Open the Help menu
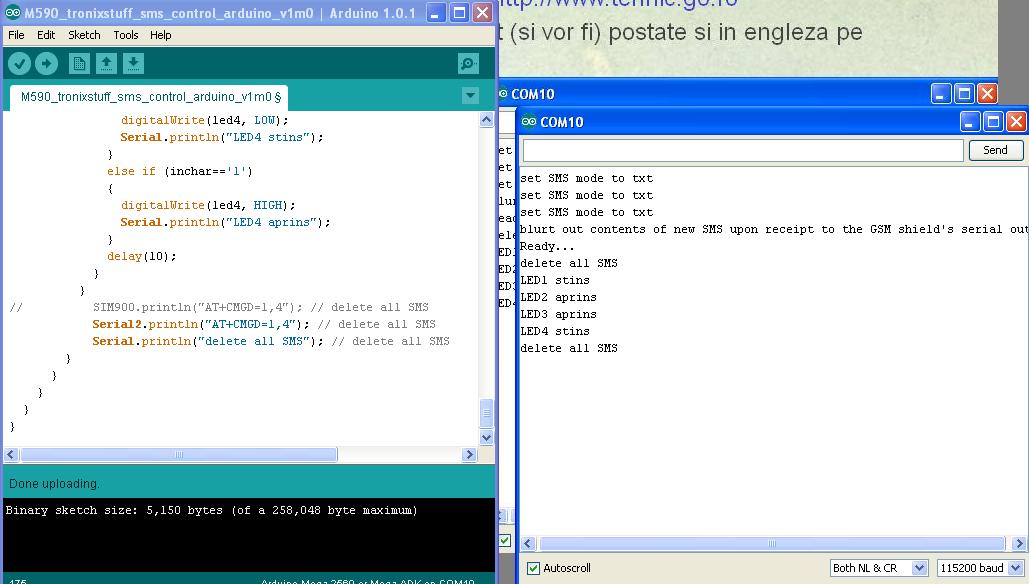 pyautogui.click(x=163, y=35)
